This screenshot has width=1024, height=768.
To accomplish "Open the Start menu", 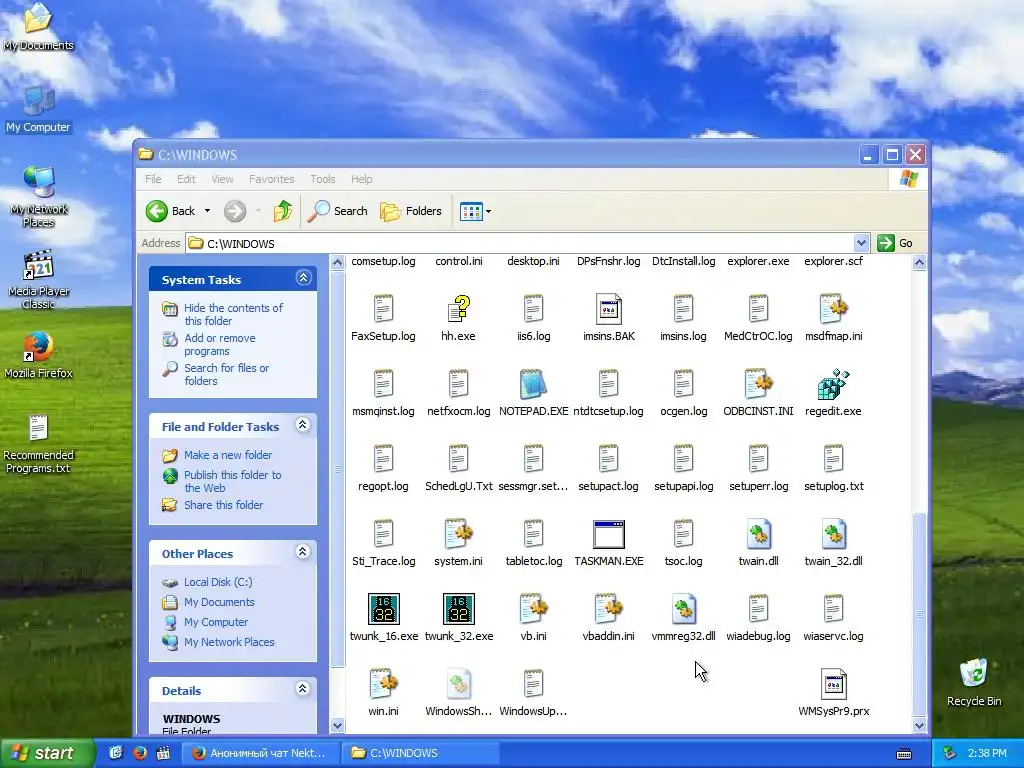I will coord(47,753).
